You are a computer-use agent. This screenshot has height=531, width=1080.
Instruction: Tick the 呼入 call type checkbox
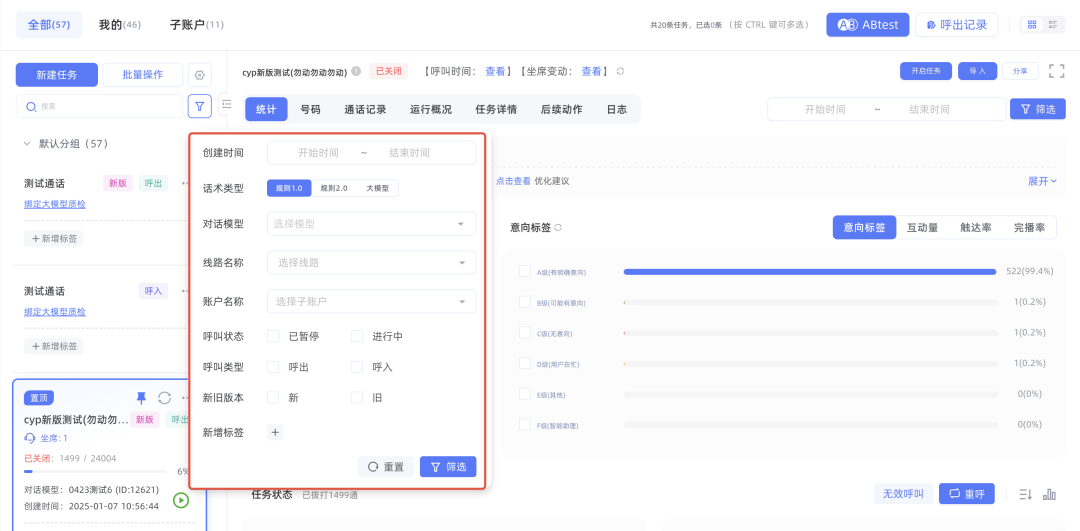click(x=357, y=367)
